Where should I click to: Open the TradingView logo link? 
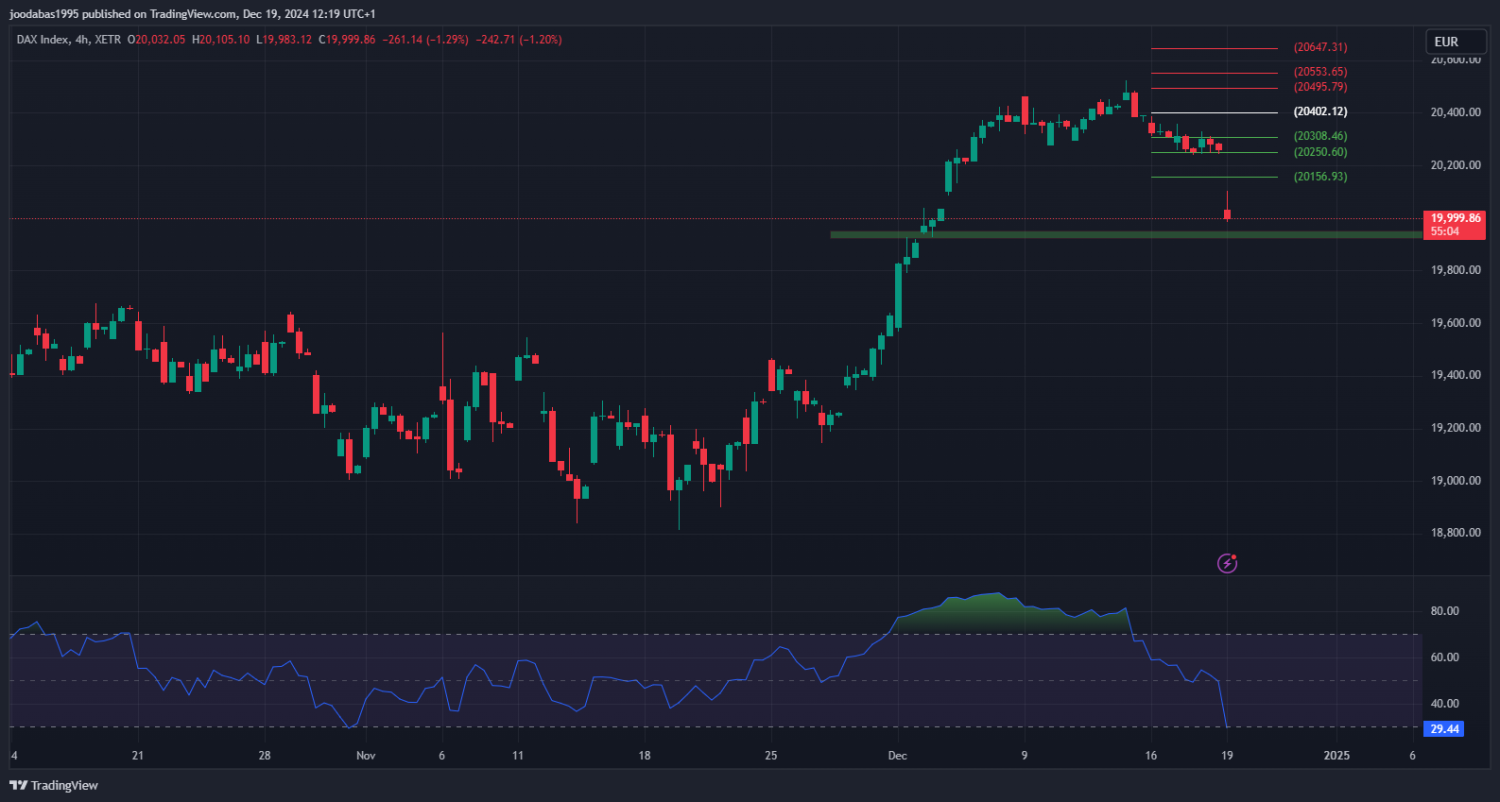click(x=54, y=785)
